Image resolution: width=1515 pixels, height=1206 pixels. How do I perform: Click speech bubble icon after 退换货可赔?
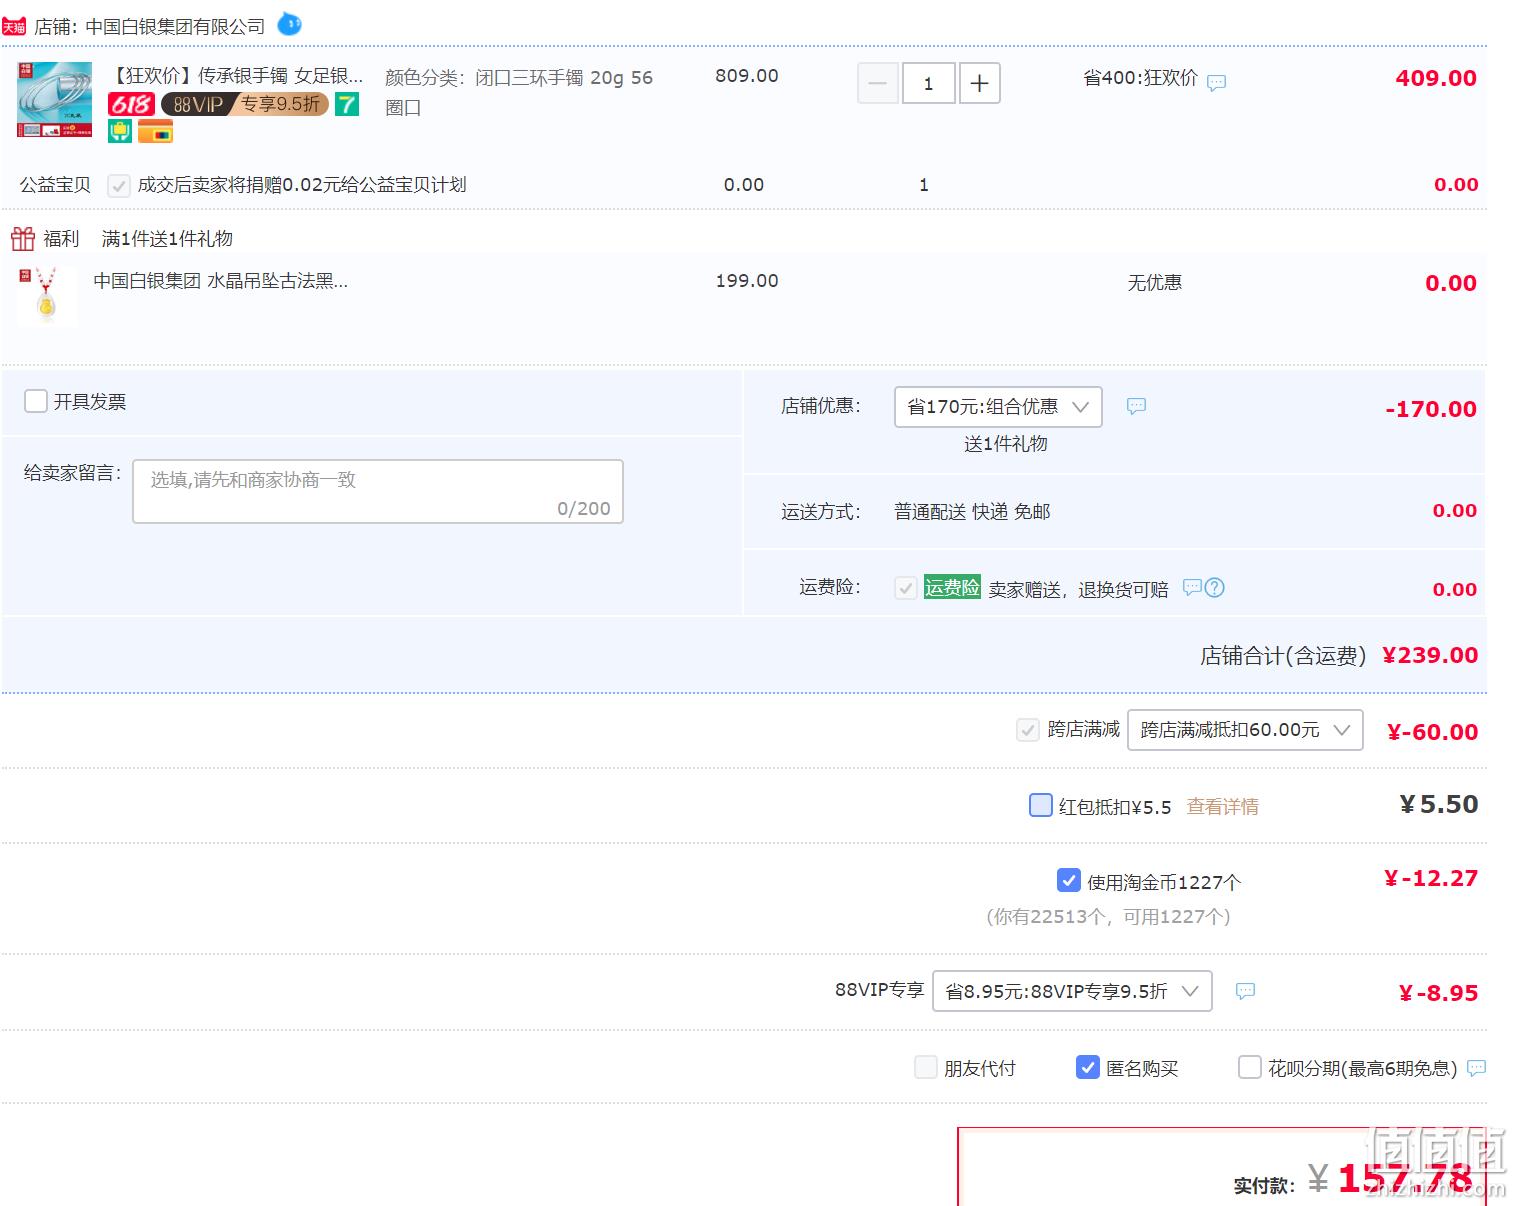pyautogui.click(x=1191, y=587)
